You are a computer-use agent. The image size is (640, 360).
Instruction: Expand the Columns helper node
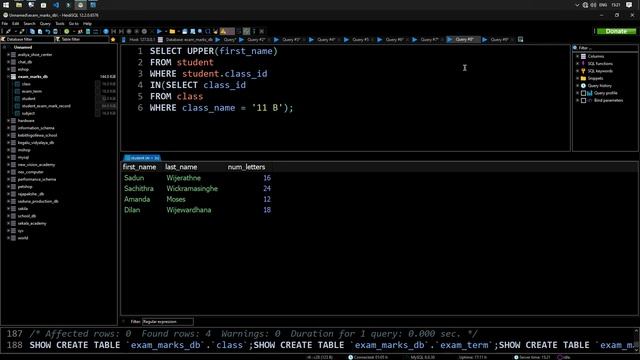pos(578,56)
